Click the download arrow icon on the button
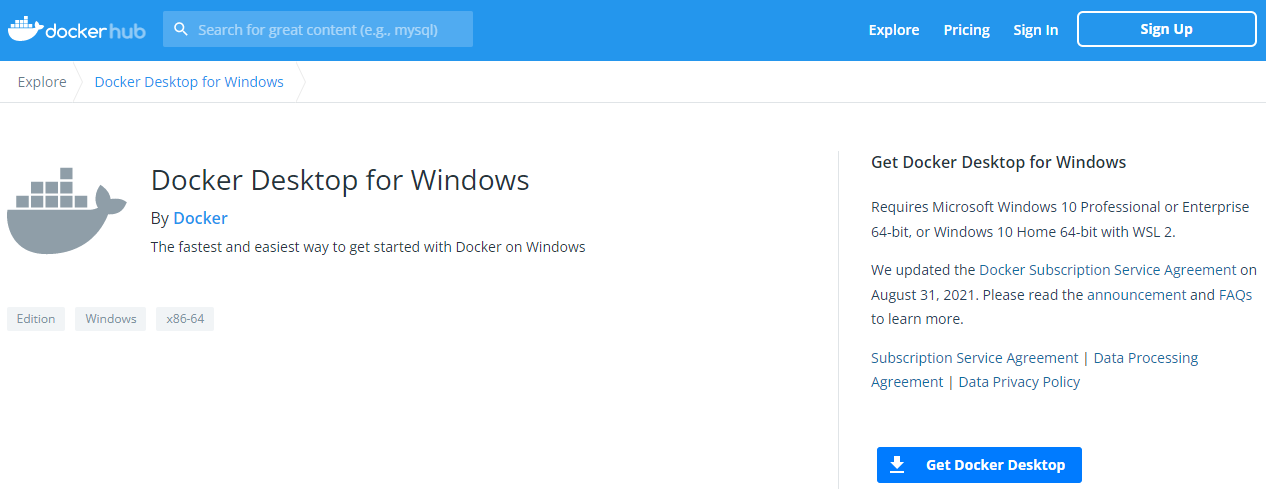This screenshot has height=502, width=1266. [897, 464]
